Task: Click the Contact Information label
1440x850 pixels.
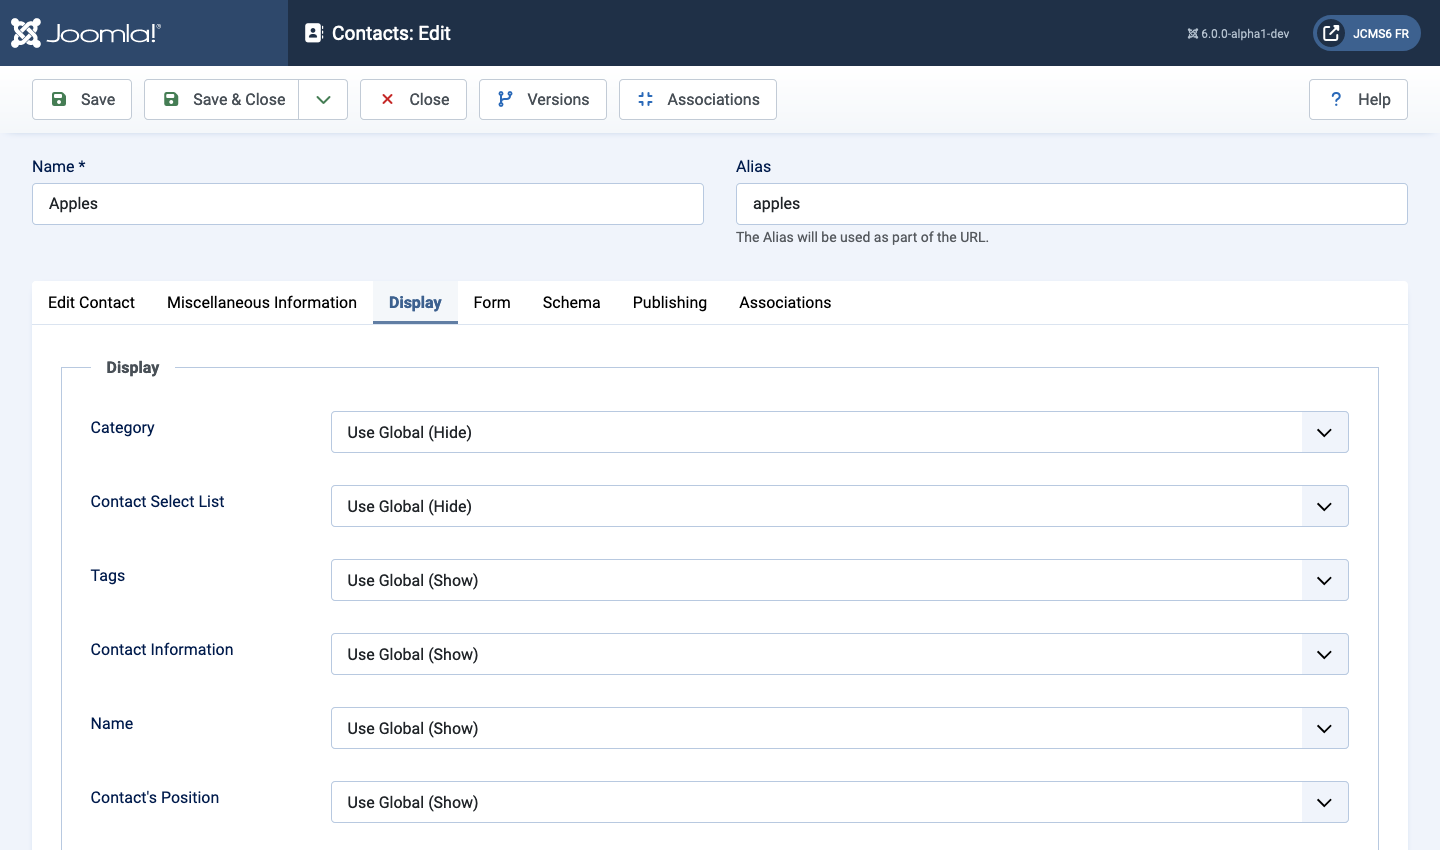Action: coord(162,650)
